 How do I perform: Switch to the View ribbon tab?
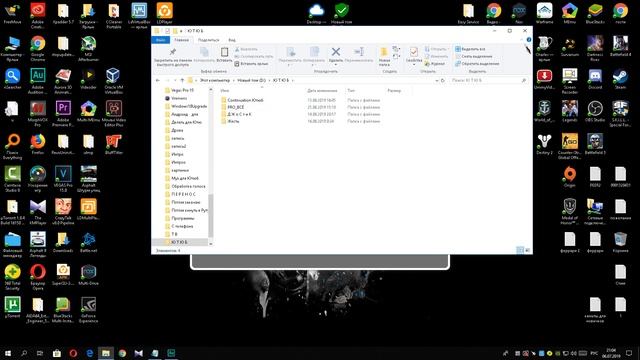tap(232, 40)
